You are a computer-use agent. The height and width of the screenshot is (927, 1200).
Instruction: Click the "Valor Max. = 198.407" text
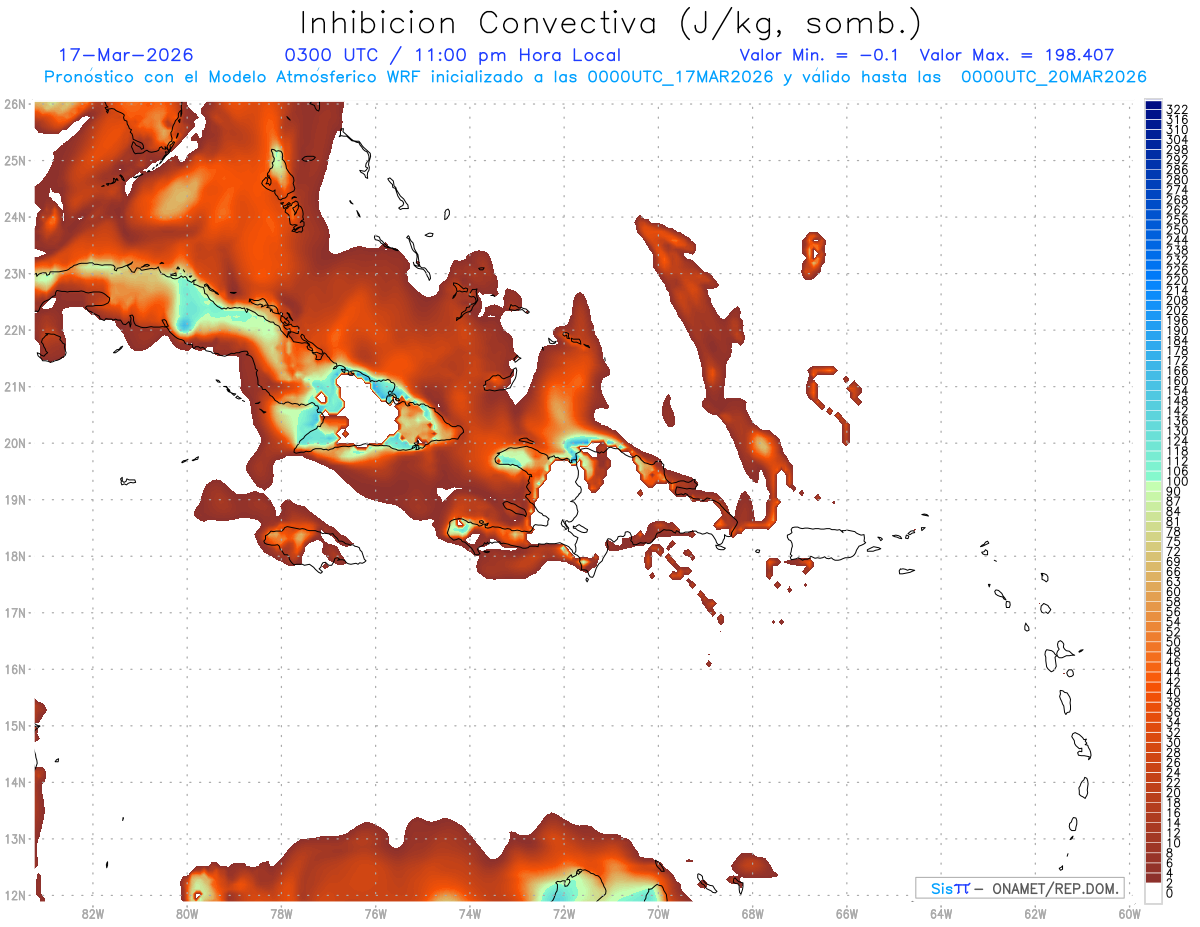tap(1017, 55)
